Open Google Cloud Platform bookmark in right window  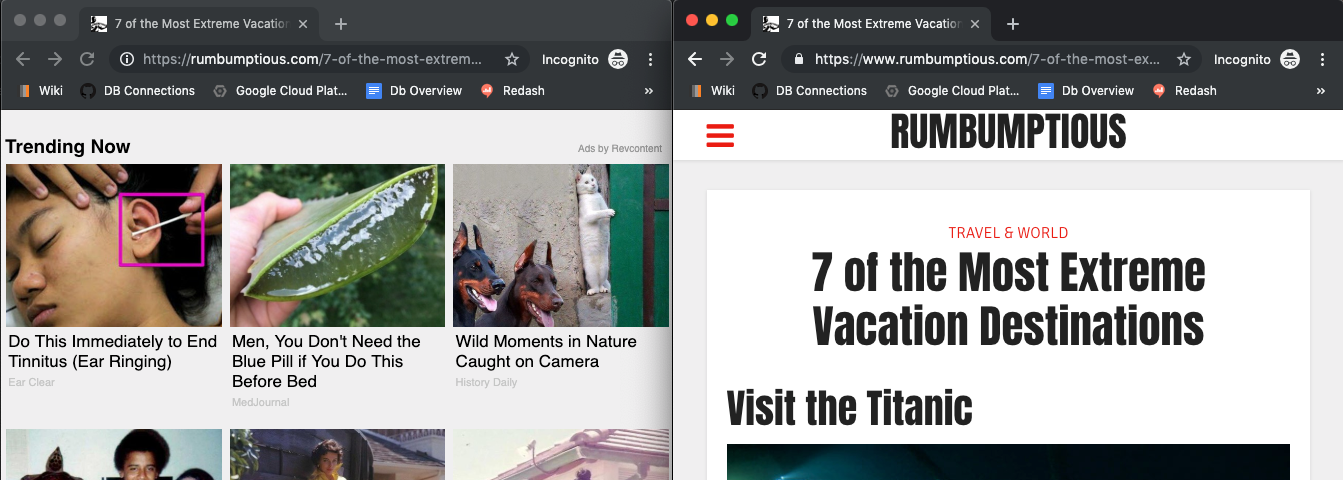953,90
